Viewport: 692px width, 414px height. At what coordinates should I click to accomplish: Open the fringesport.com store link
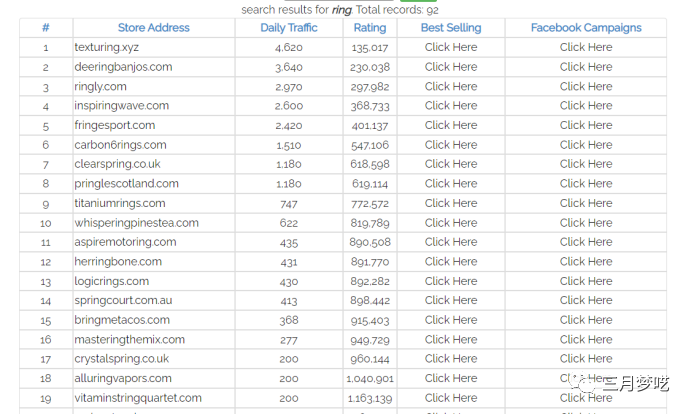tap(114, 125)
